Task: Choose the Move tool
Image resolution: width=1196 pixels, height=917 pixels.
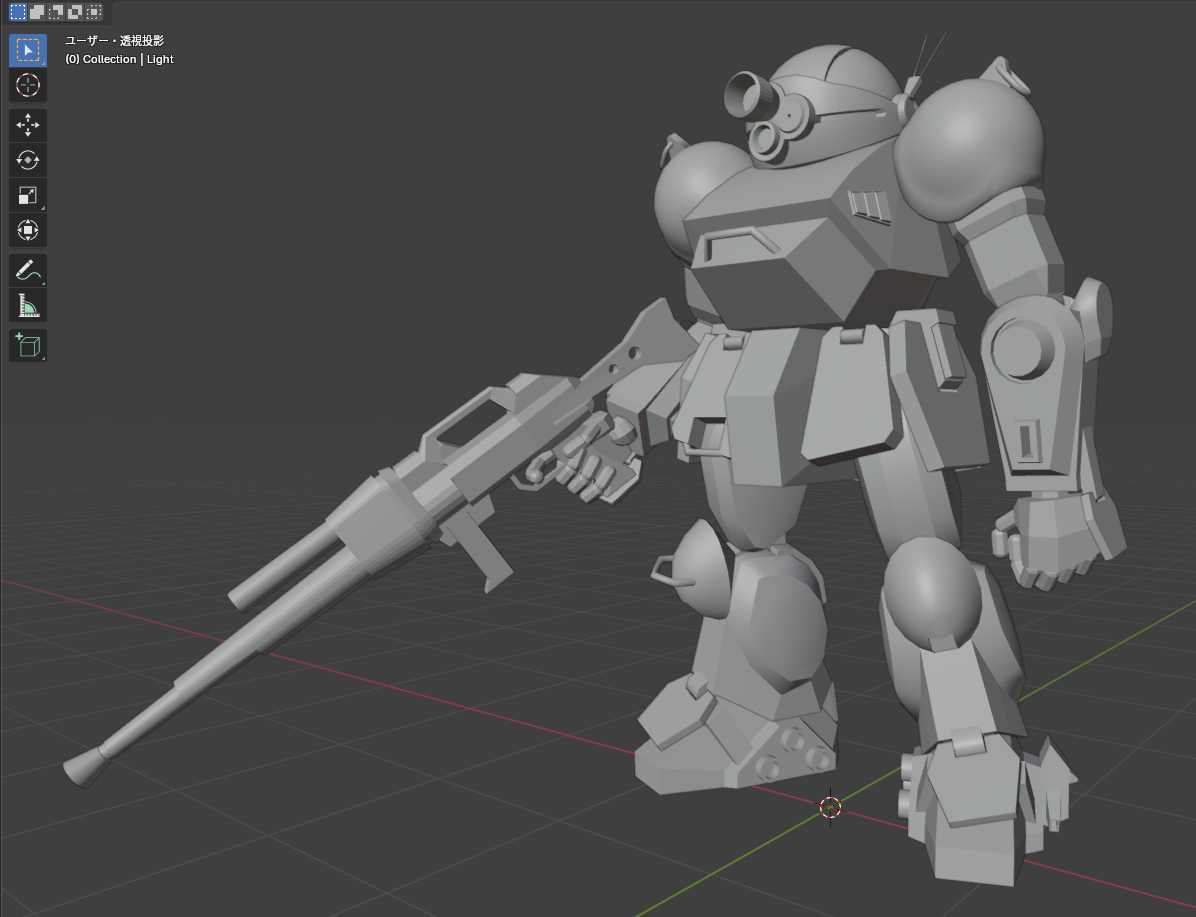Action: coord(27,125)
